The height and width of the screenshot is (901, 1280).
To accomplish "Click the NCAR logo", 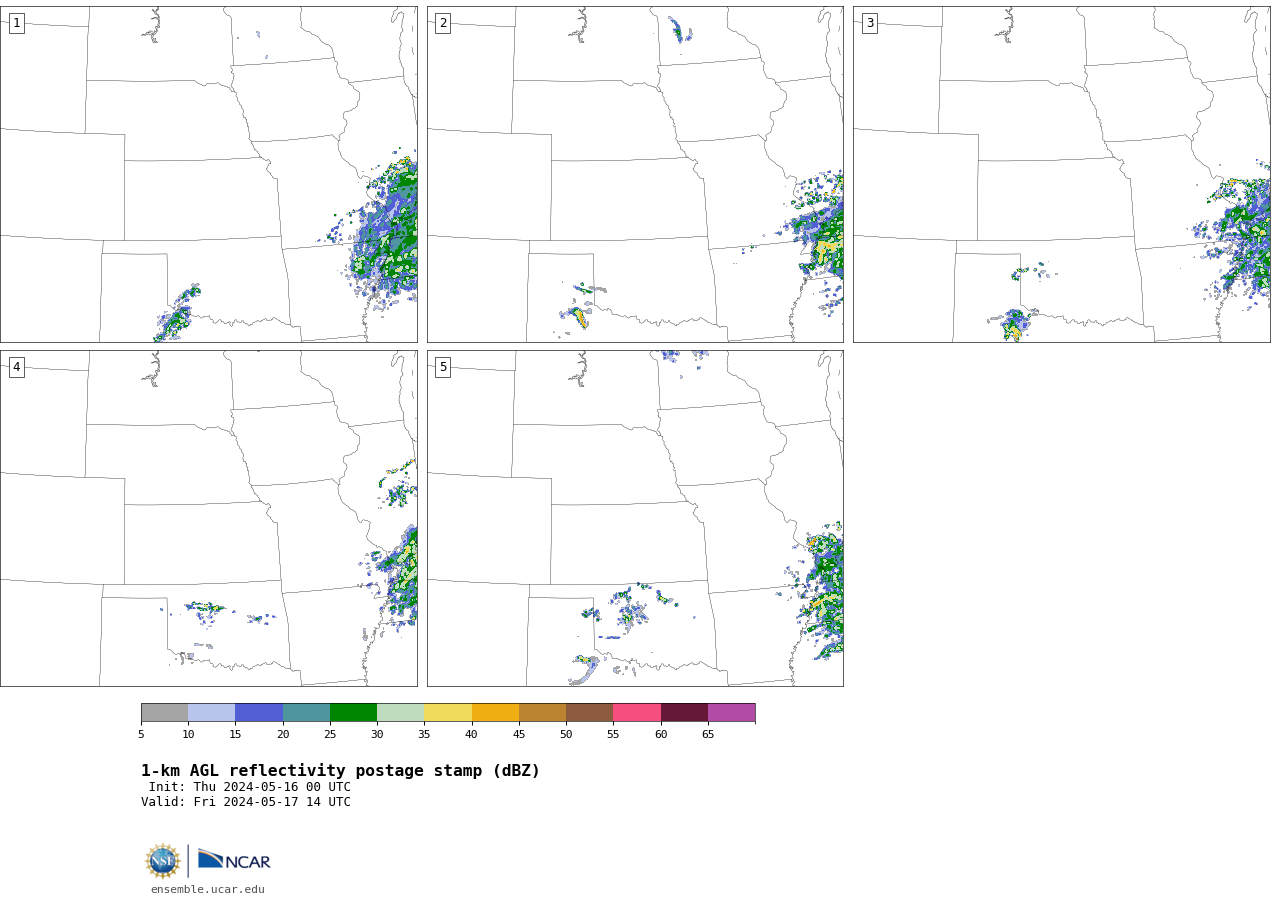I will (x=234, y=860).
